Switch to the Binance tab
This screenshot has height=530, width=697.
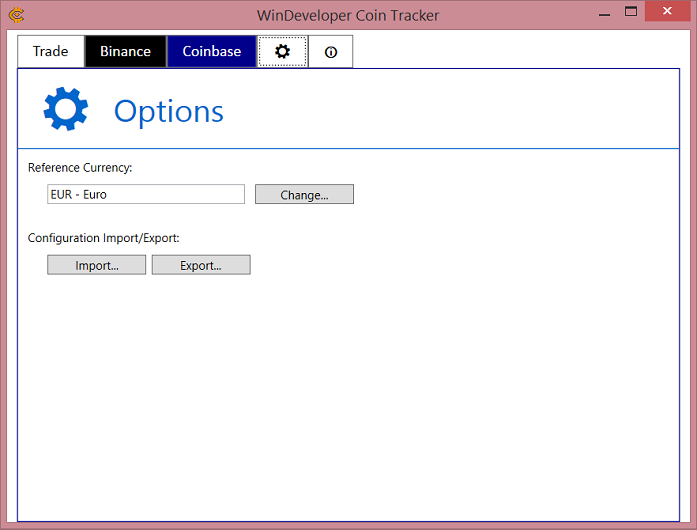(125, 52)
